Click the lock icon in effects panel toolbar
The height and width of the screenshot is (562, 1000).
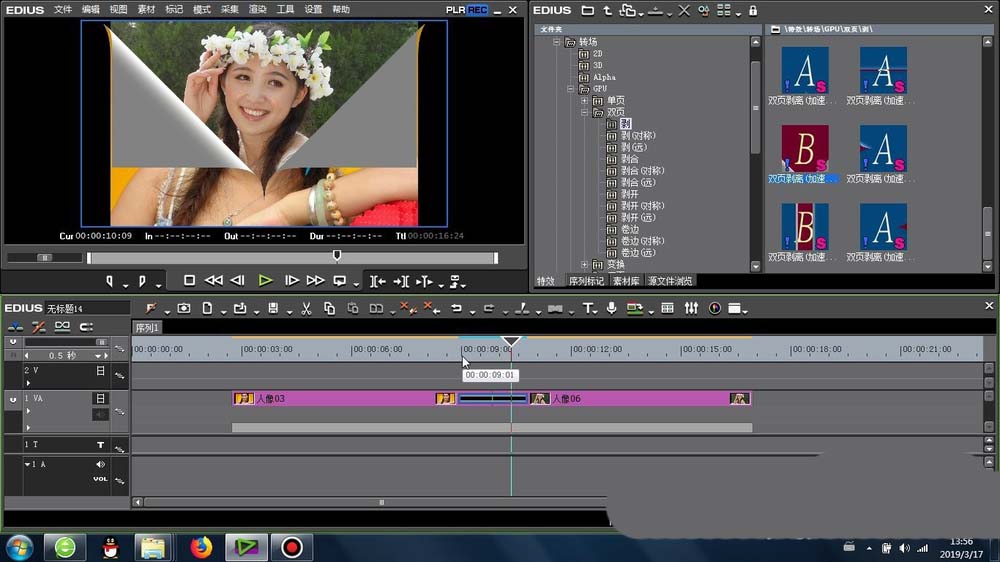tap(752, 10)
